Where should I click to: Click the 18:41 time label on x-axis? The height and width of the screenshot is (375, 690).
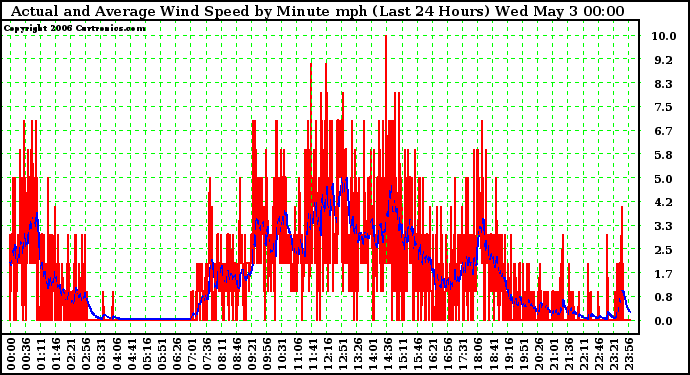click(494, 354)
